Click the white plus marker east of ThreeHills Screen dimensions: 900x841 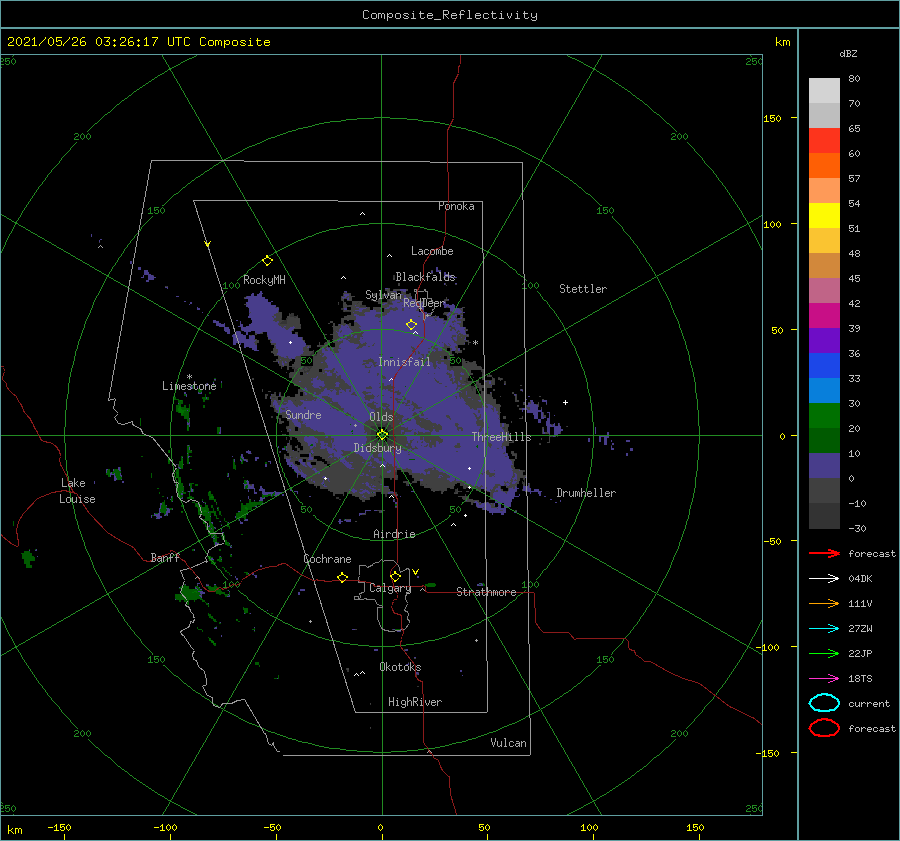[565, 402]
